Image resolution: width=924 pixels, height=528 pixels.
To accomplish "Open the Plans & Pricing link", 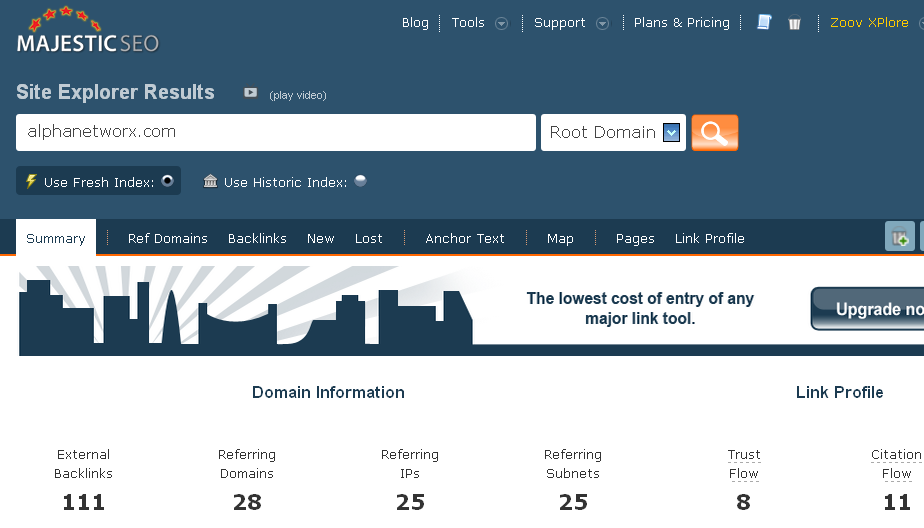I will click(682, 23).
